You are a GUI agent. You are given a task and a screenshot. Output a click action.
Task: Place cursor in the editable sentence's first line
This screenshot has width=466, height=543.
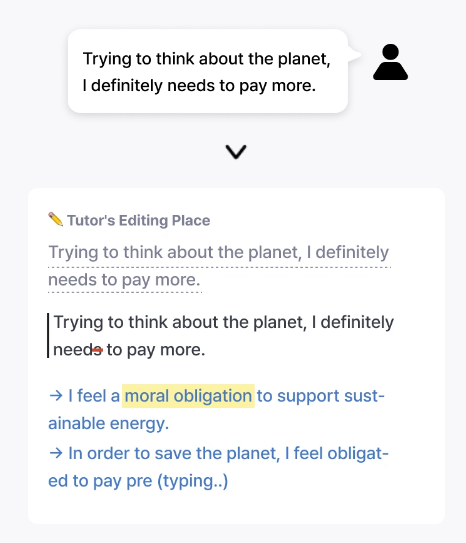tap(224, 322)
